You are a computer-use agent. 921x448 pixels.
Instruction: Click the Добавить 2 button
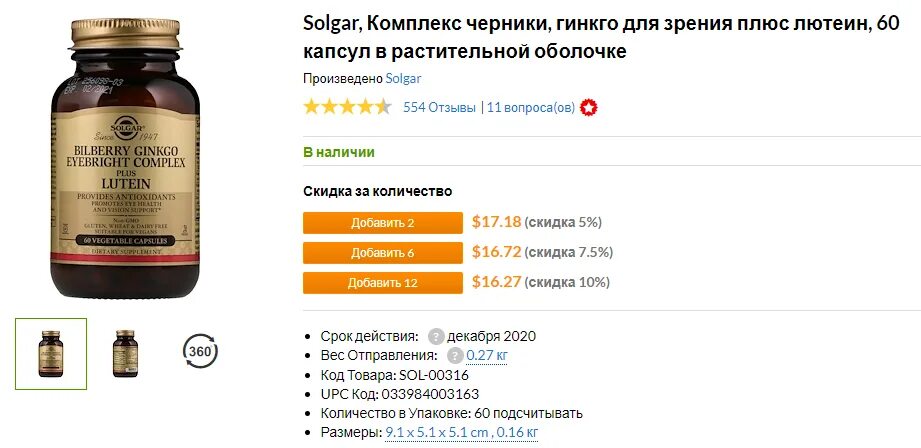tap(382, 222)
